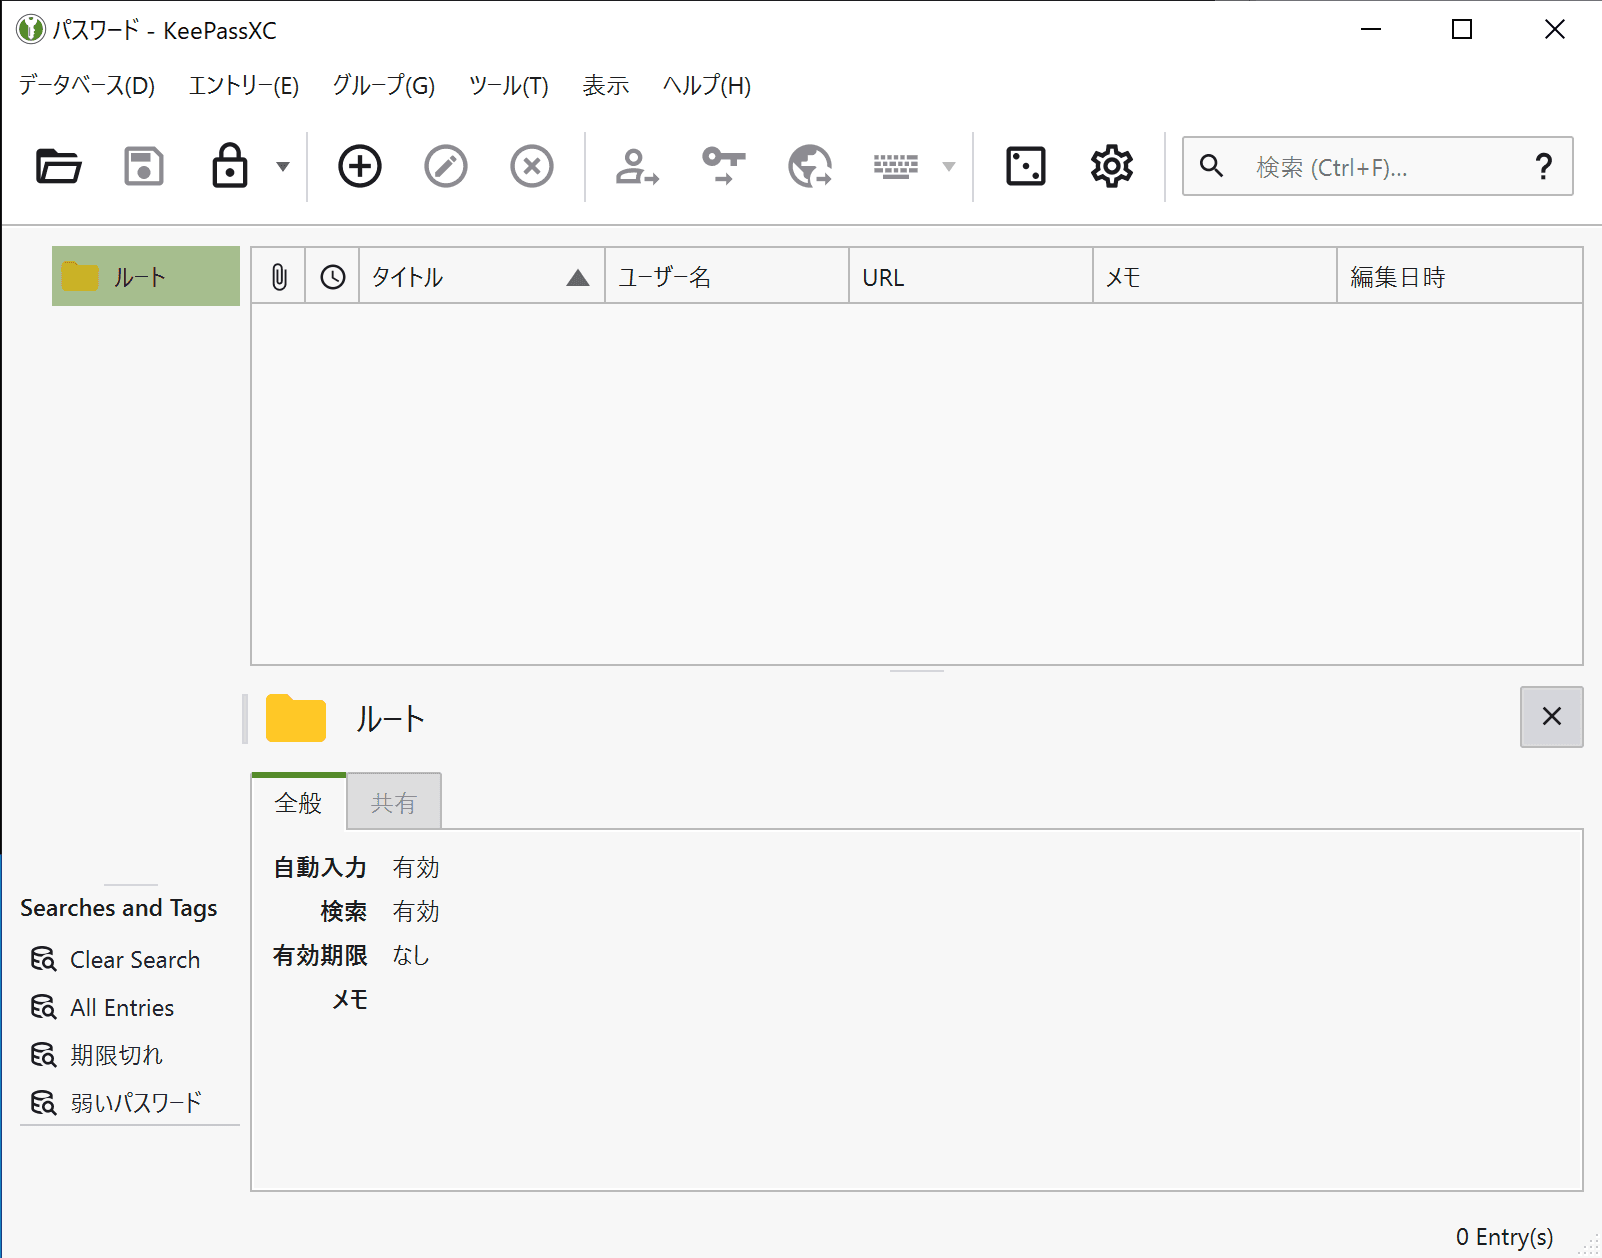This screenshot has width=1602, height=1258.
Task: Switch to 全般 tab
Action: pyautogui.click(x=299, y=802)
